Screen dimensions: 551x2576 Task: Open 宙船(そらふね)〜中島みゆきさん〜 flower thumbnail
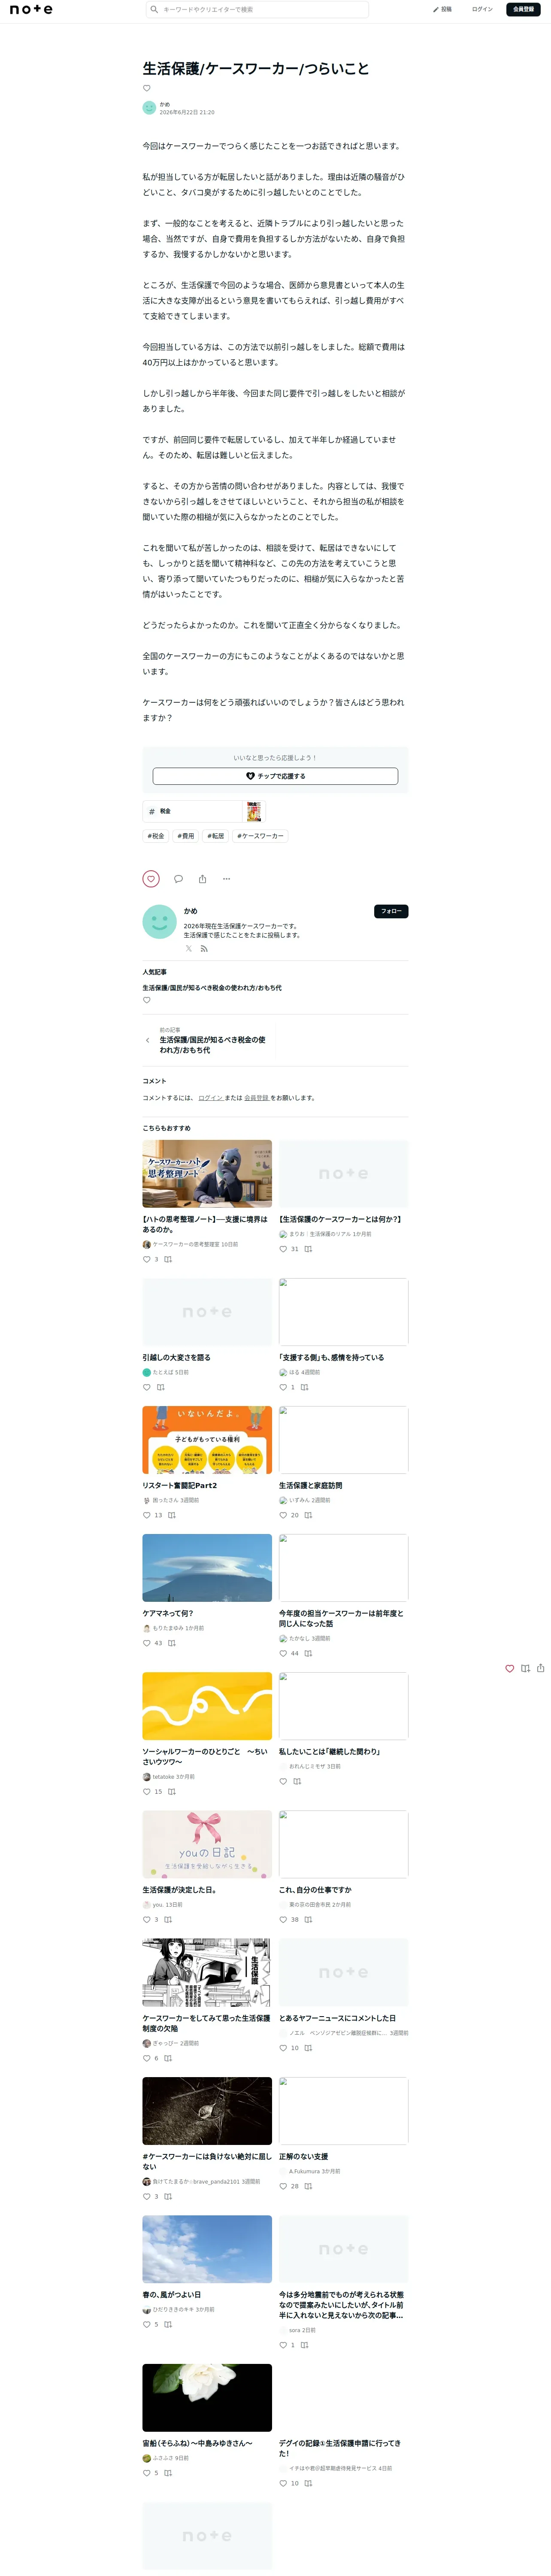coord(207,2397)
